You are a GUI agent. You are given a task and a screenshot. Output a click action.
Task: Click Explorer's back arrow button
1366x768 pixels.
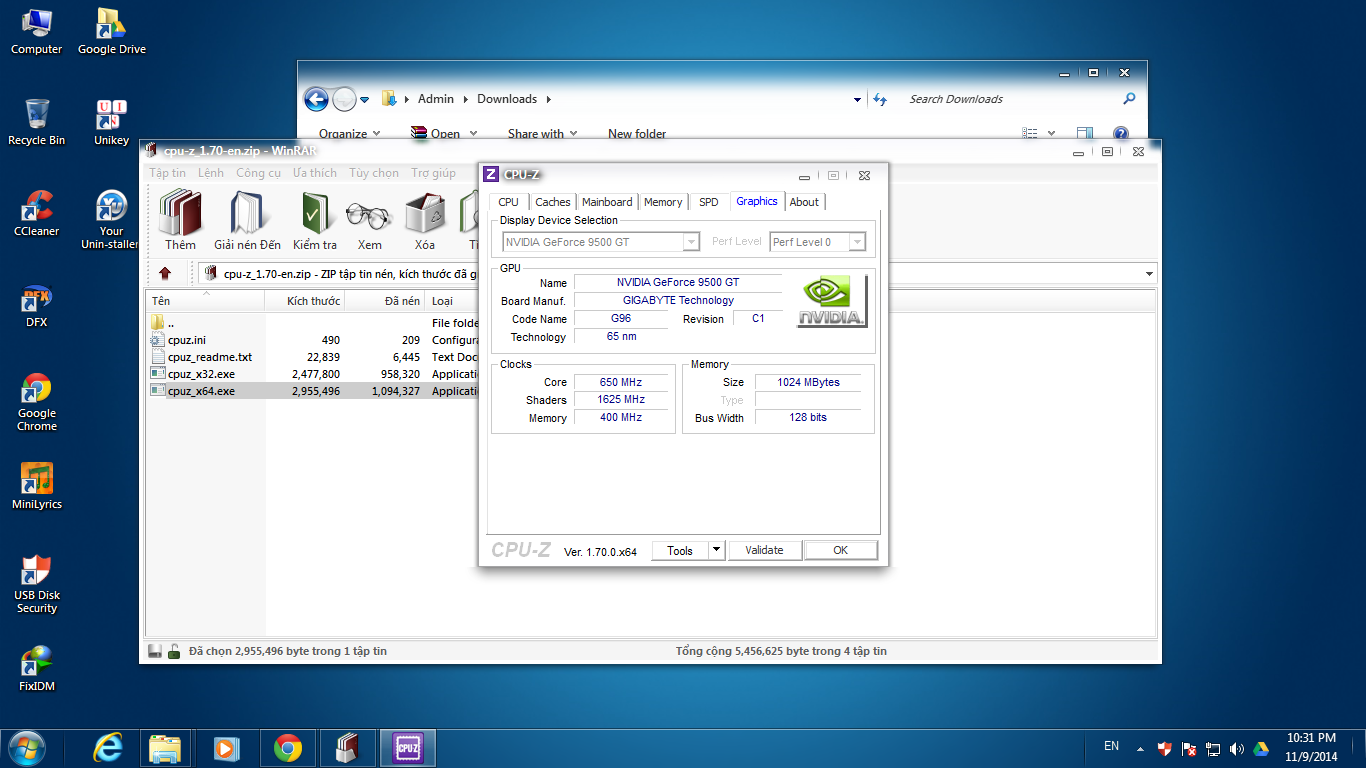[316, 99]
